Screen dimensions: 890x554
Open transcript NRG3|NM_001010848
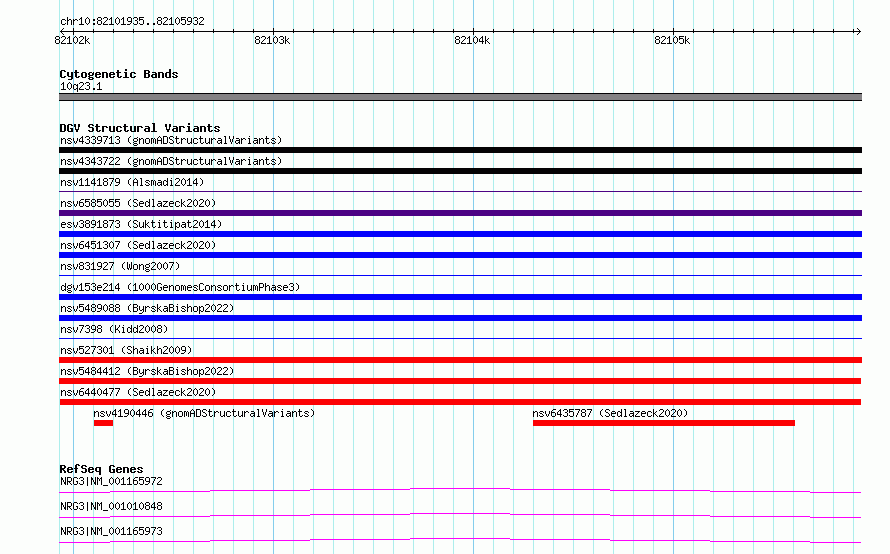[x=111, y=506]
